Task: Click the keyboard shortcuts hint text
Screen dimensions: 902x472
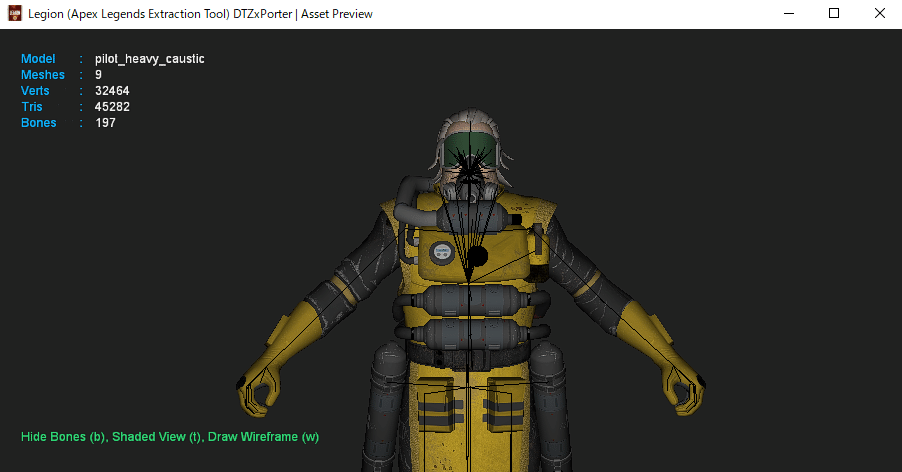Action: 170,437
